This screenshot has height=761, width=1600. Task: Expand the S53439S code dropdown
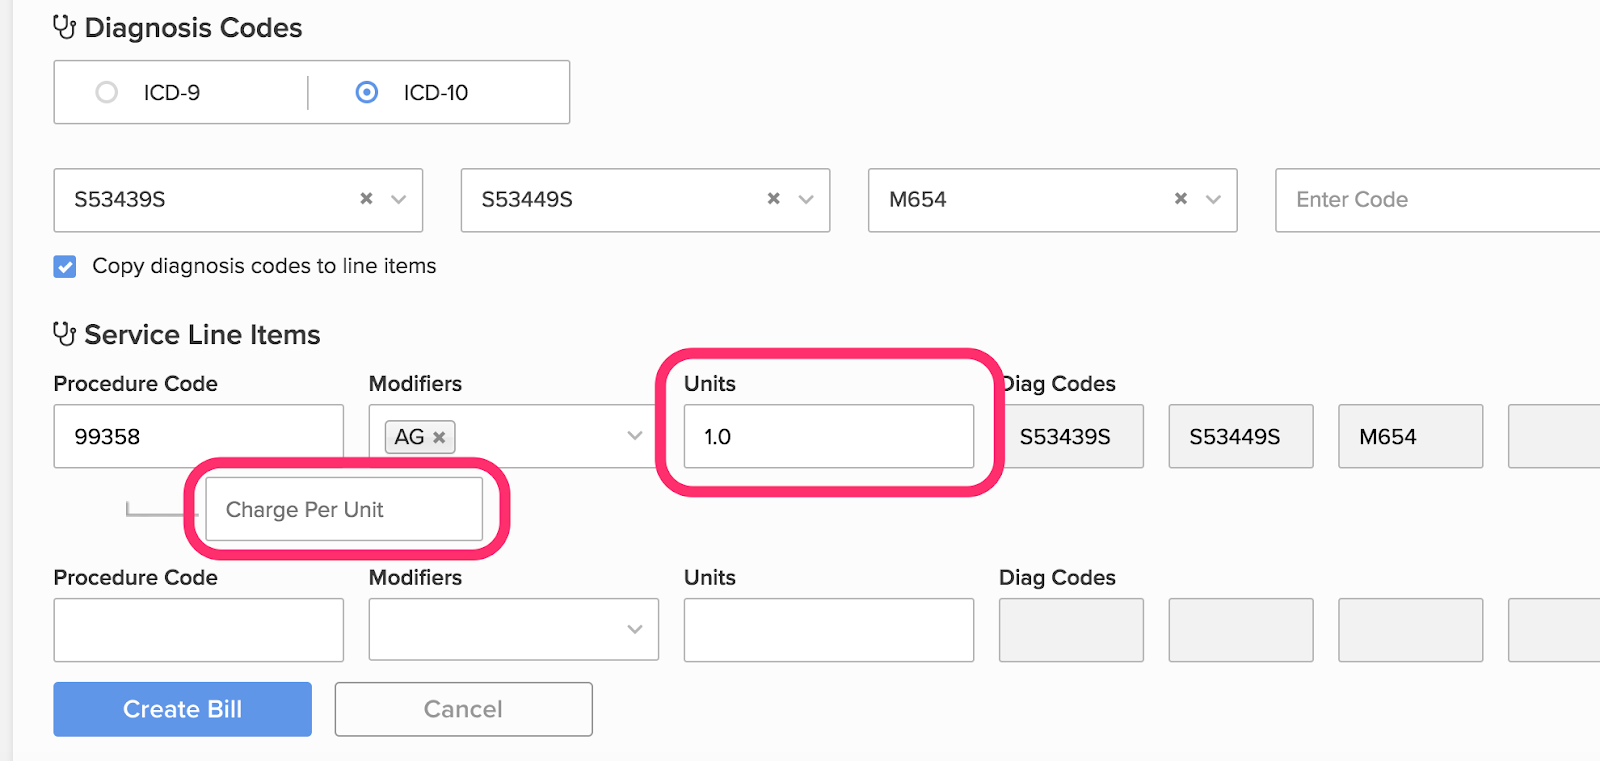399,199
